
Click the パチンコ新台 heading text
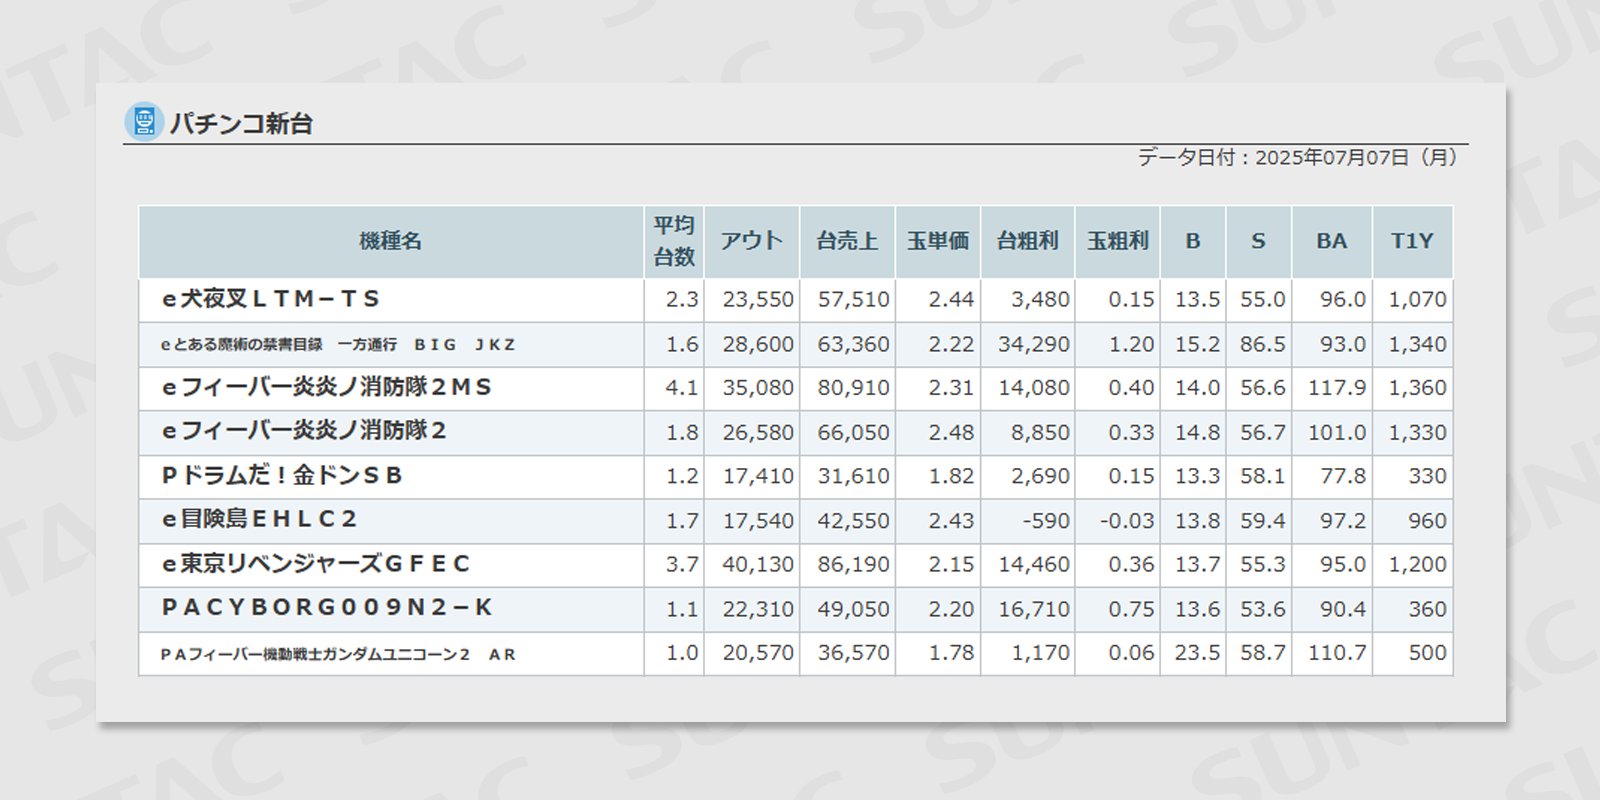(x=241, y=124)
